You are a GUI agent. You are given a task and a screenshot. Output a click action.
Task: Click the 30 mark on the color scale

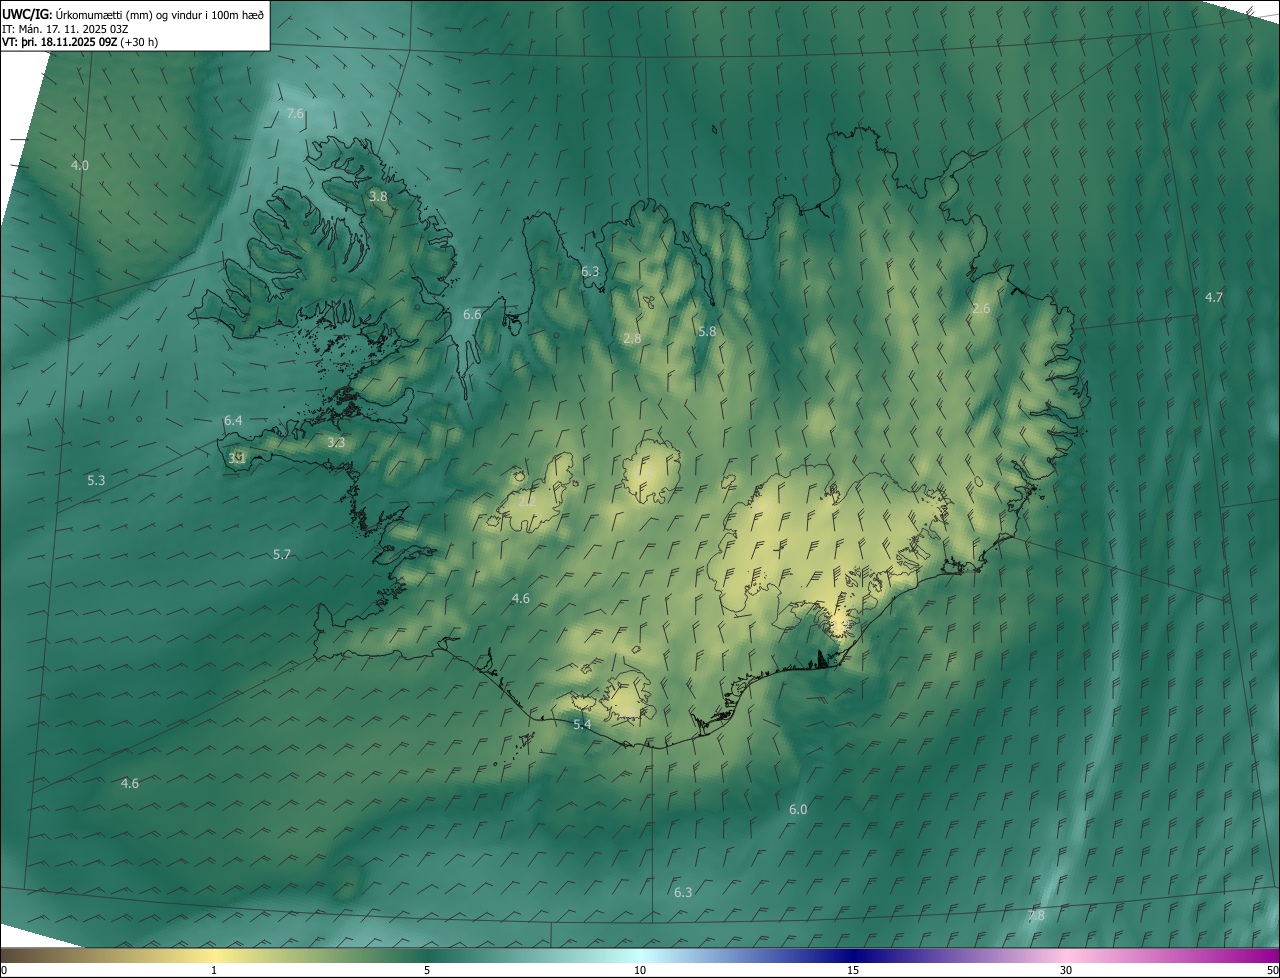tap(1066, 970)
